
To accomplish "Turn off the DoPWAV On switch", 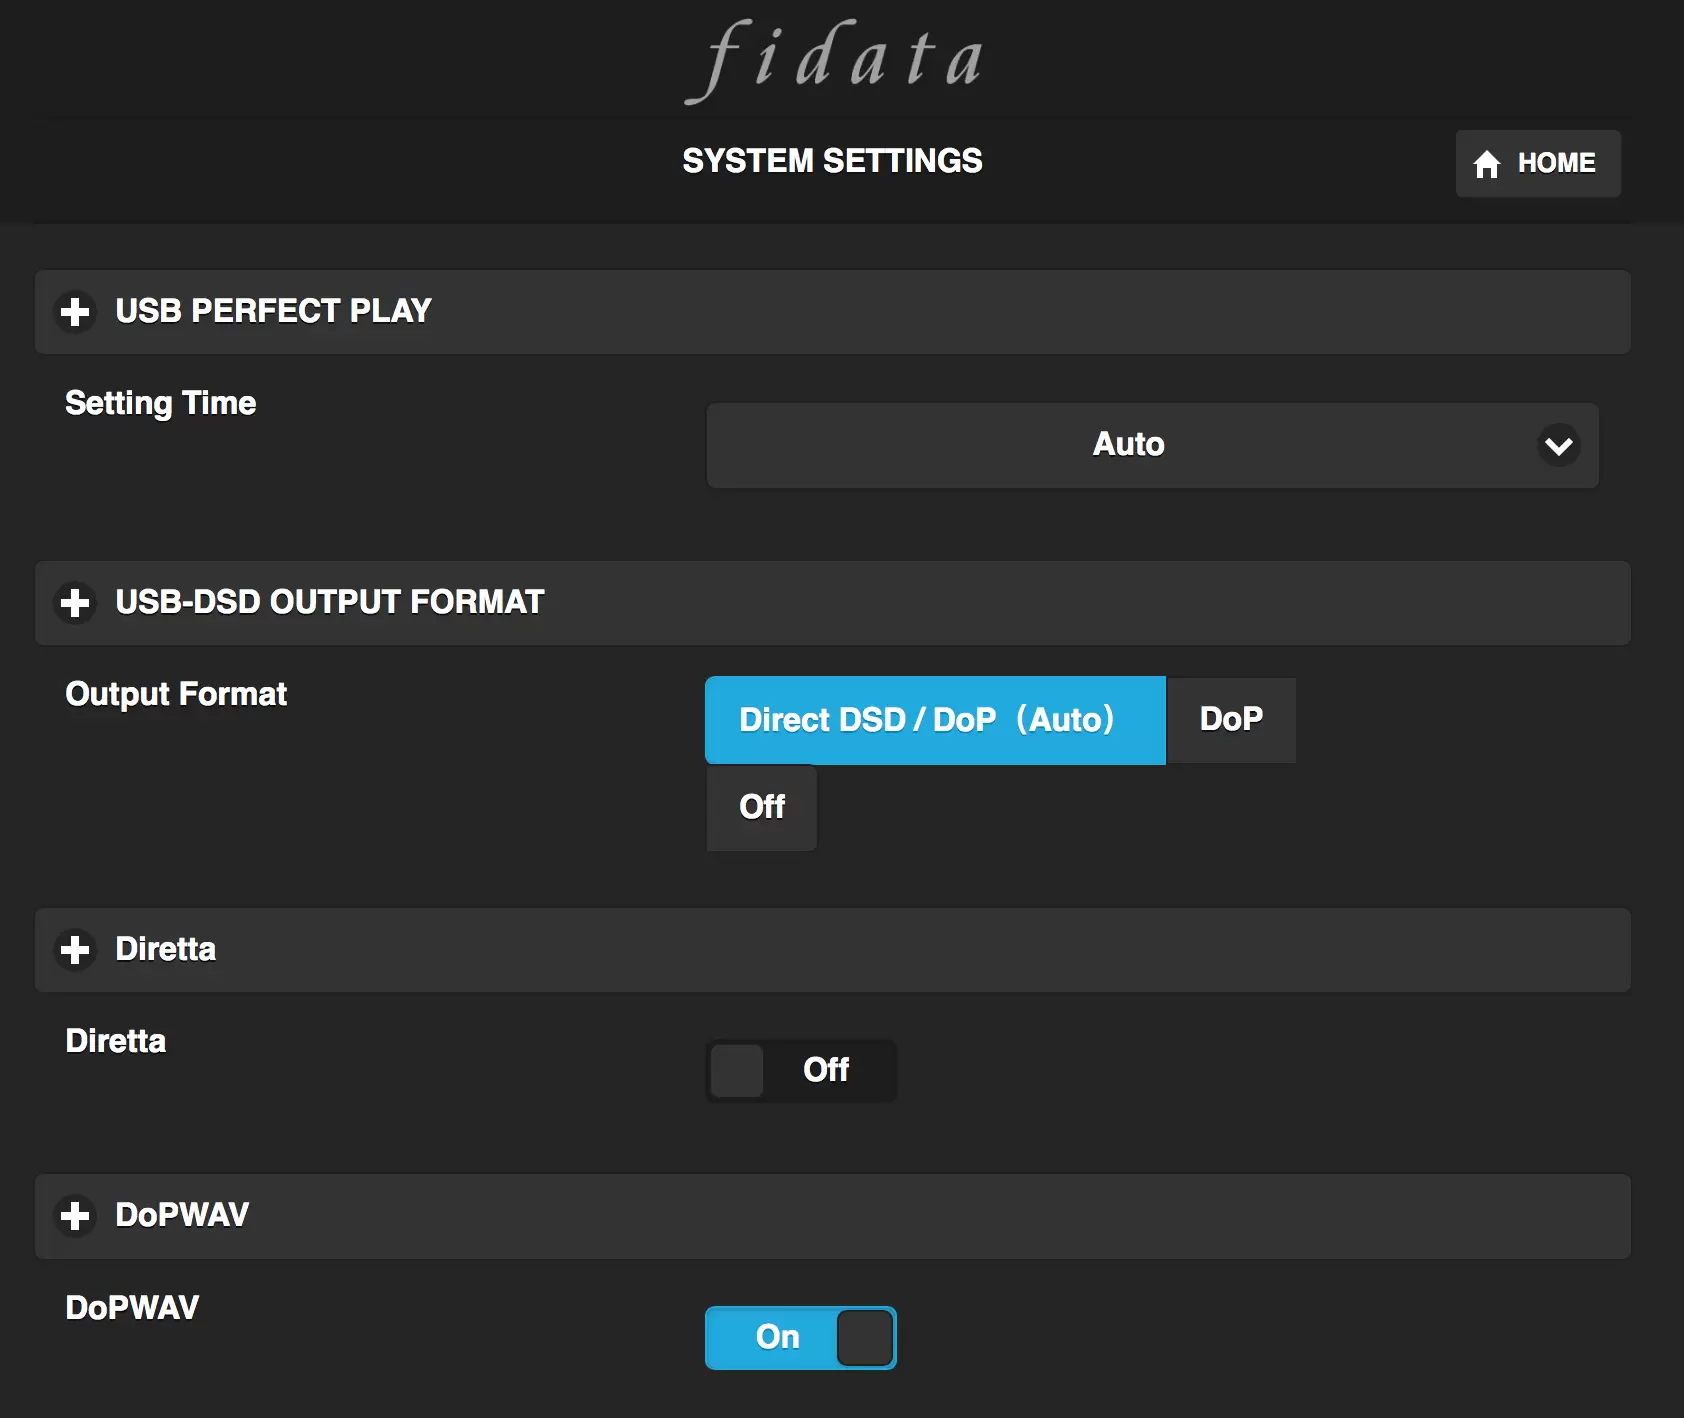I will point(800,1338).
